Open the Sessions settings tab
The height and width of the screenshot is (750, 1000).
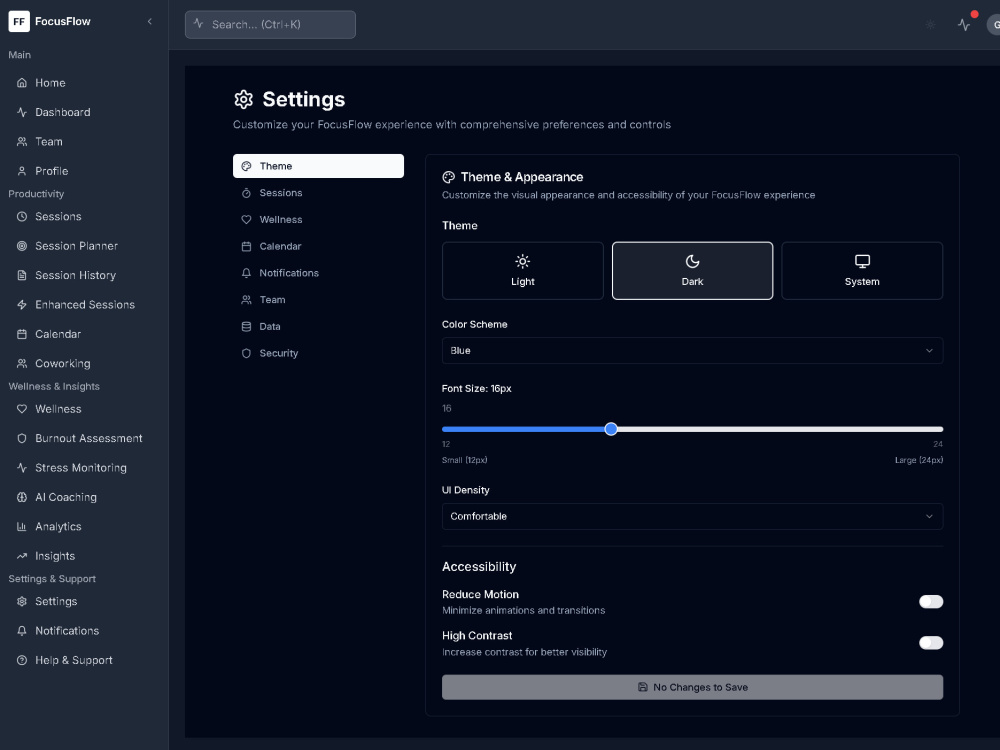coord(318,193)
